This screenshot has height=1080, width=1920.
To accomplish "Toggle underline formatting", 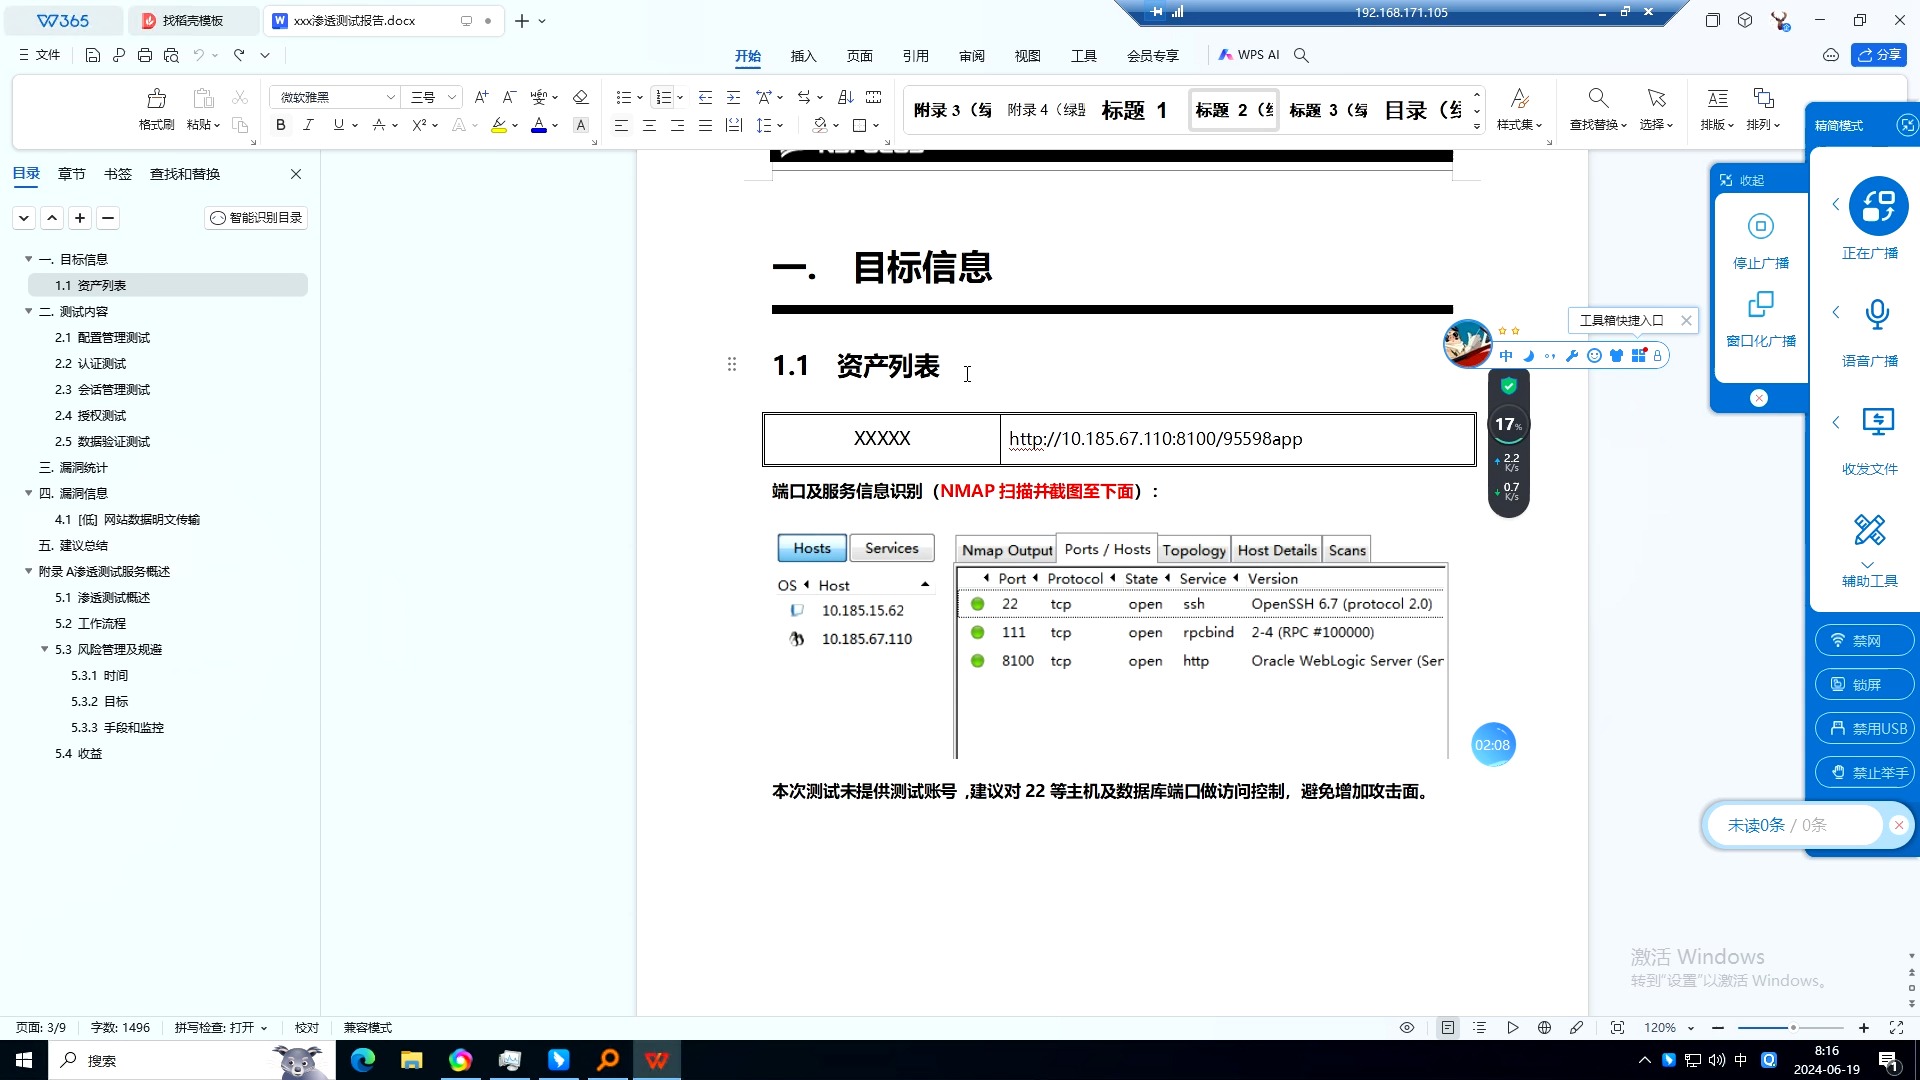I will point(338,125).
